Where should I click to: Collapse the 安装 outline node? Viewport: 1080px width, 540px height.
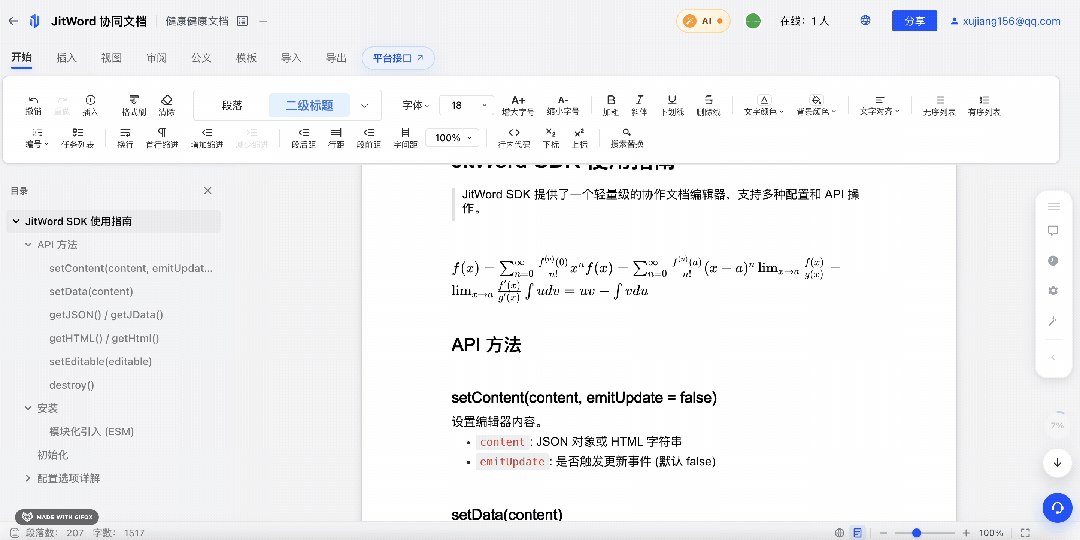coord(28,408)
